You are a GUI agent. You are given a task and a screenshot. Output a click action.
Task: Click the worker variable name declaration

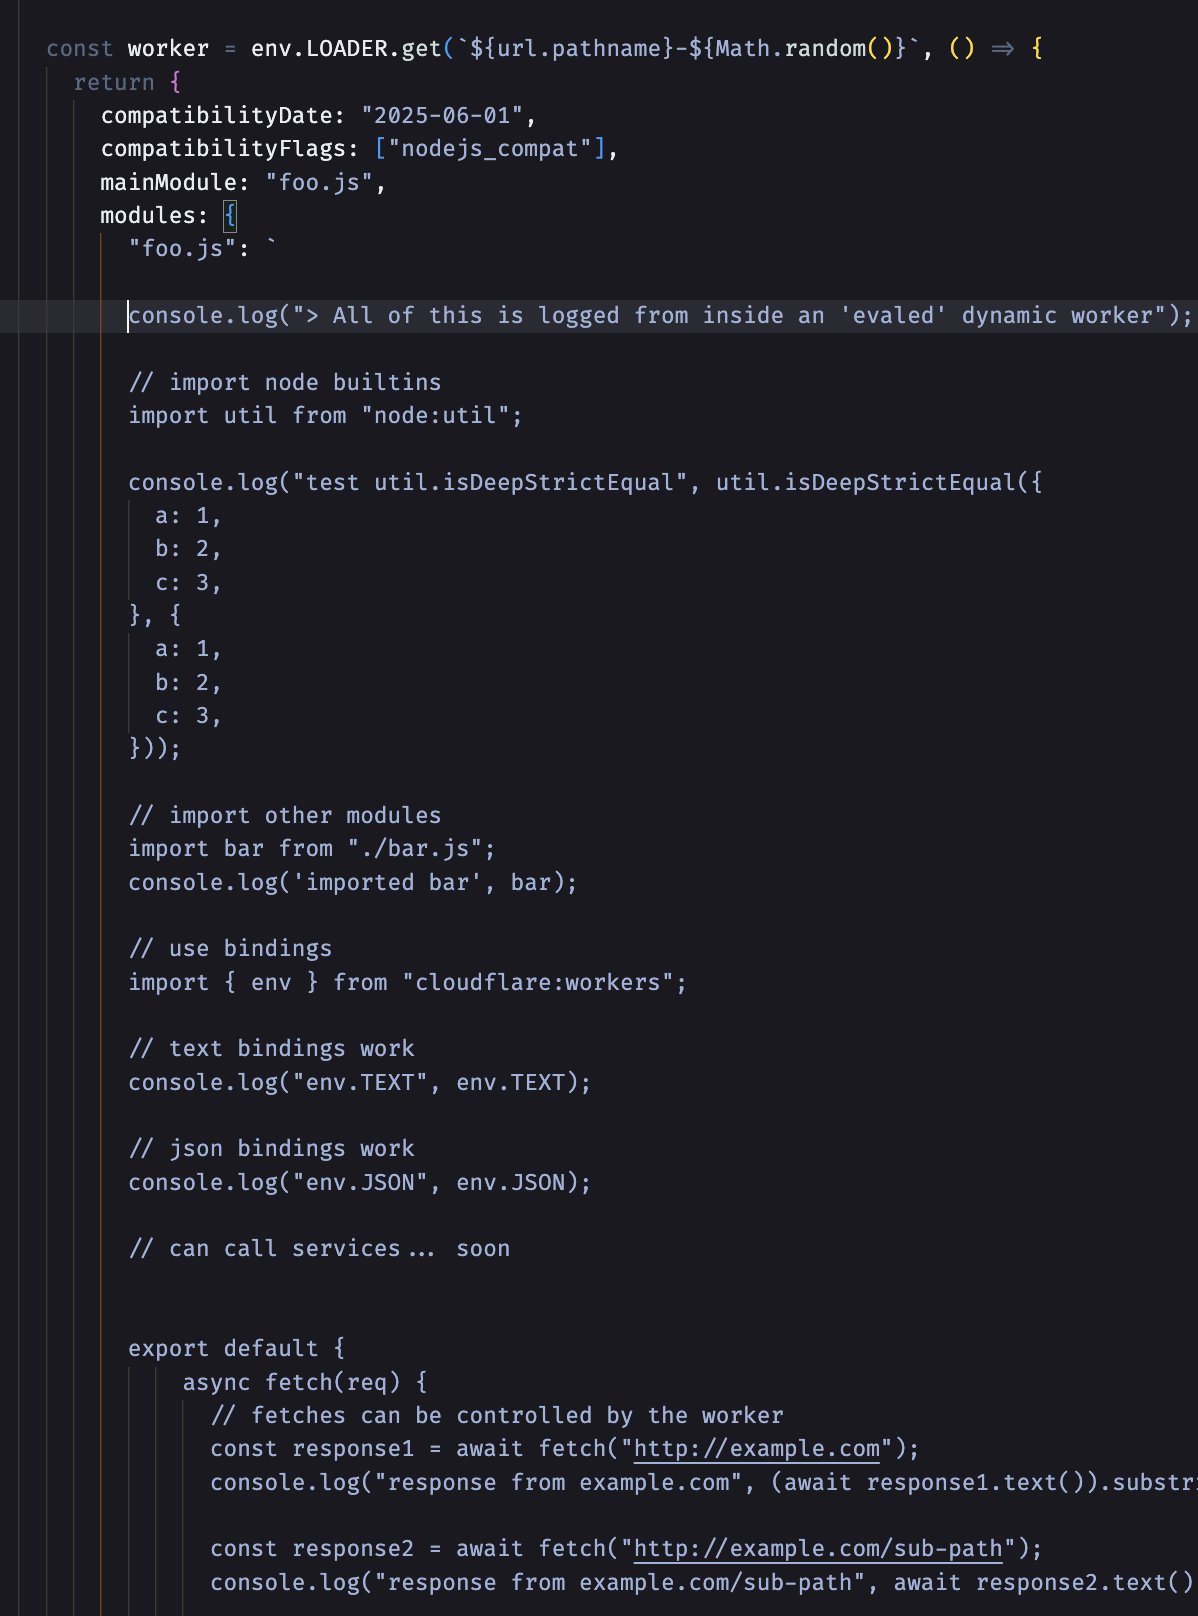[168, 49]
